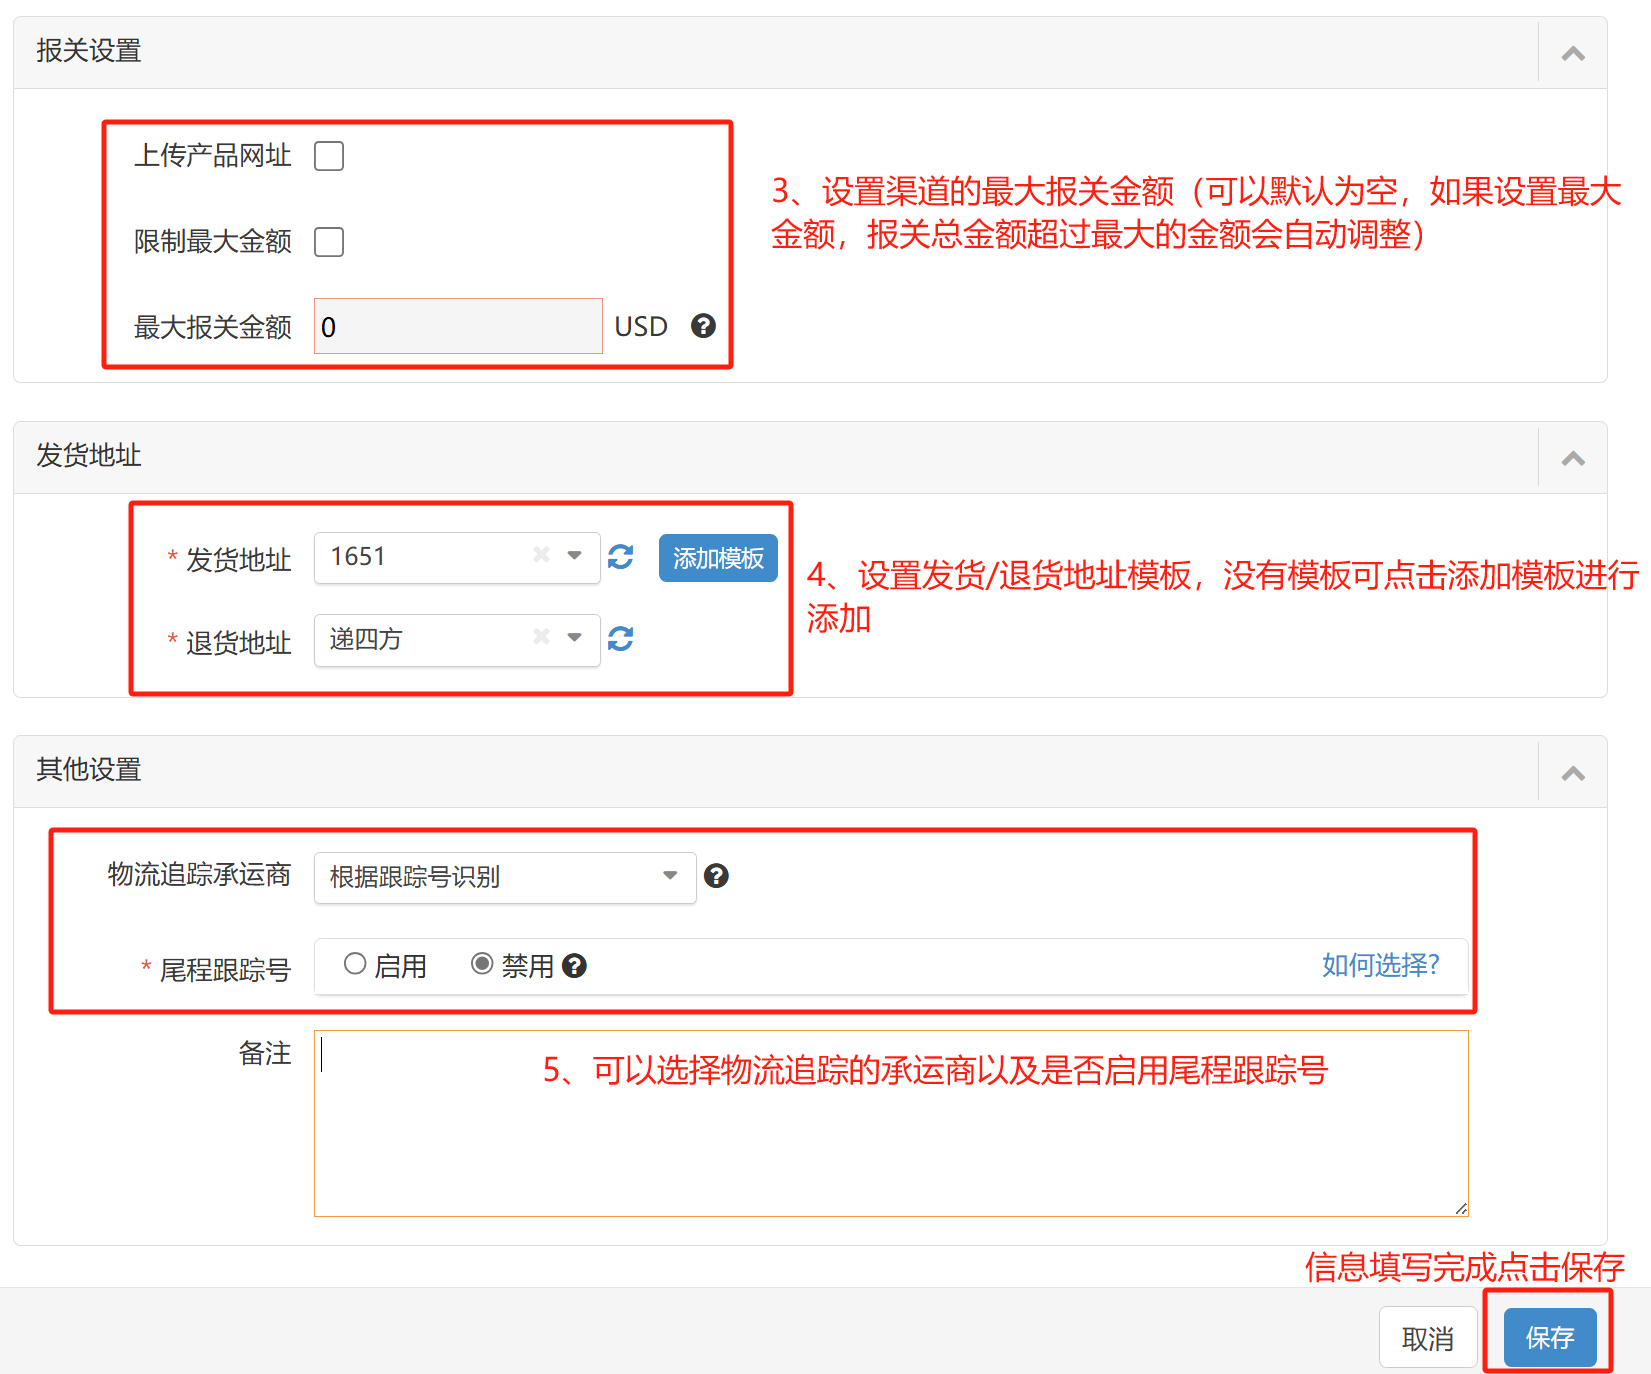
Task: Click help icon next to 禁用 option
Action: (x=574, y=966)
